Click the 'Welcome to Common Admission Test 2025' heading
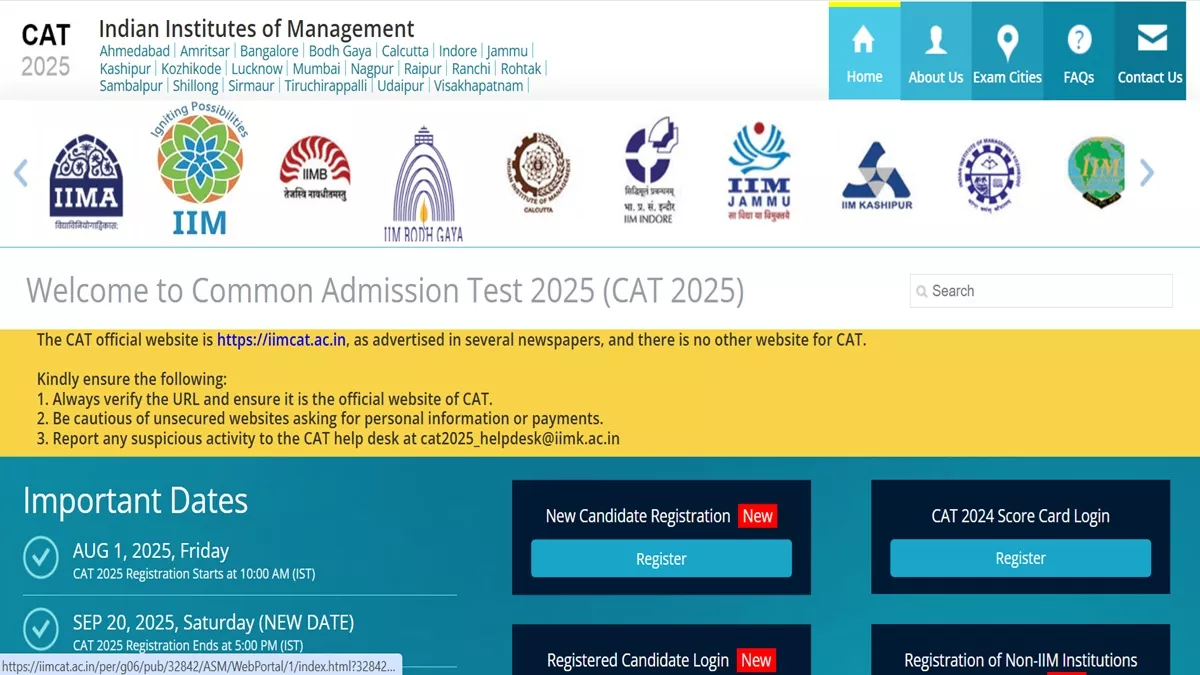The height and width of the screenshot is (675, 1200). (385, 291)
